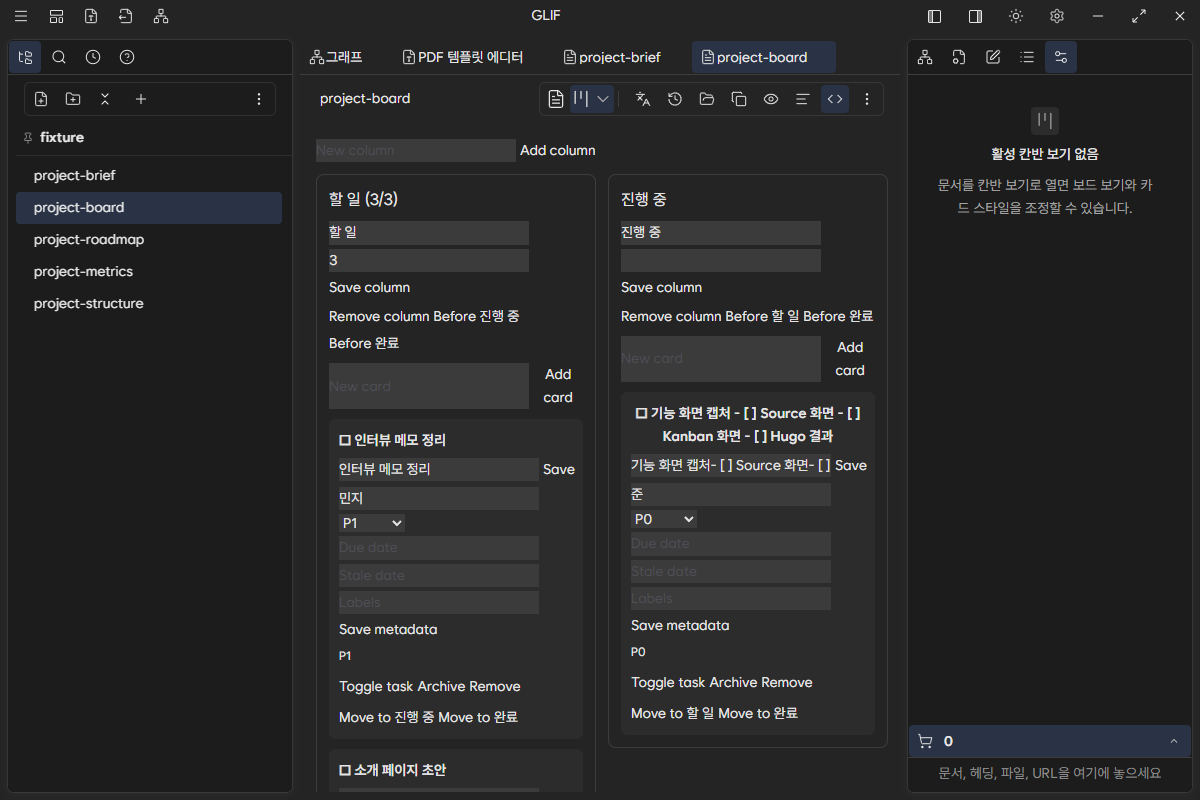Expand the cart panel chevron
Viewport: 1200px width, 800px height.
coord(1173,741)
